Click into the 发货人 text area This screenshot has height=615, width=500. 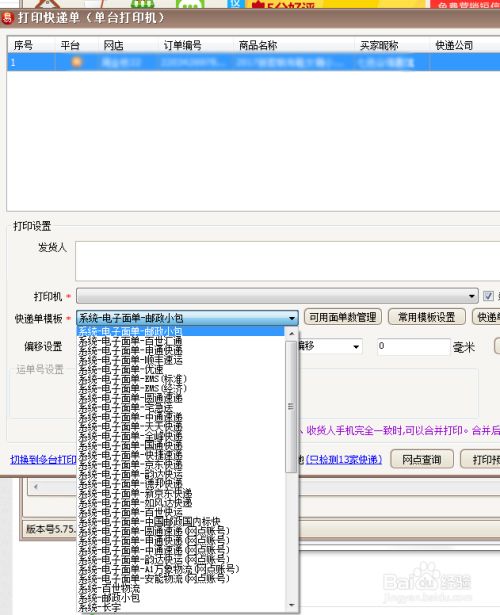tap(287, 261)
